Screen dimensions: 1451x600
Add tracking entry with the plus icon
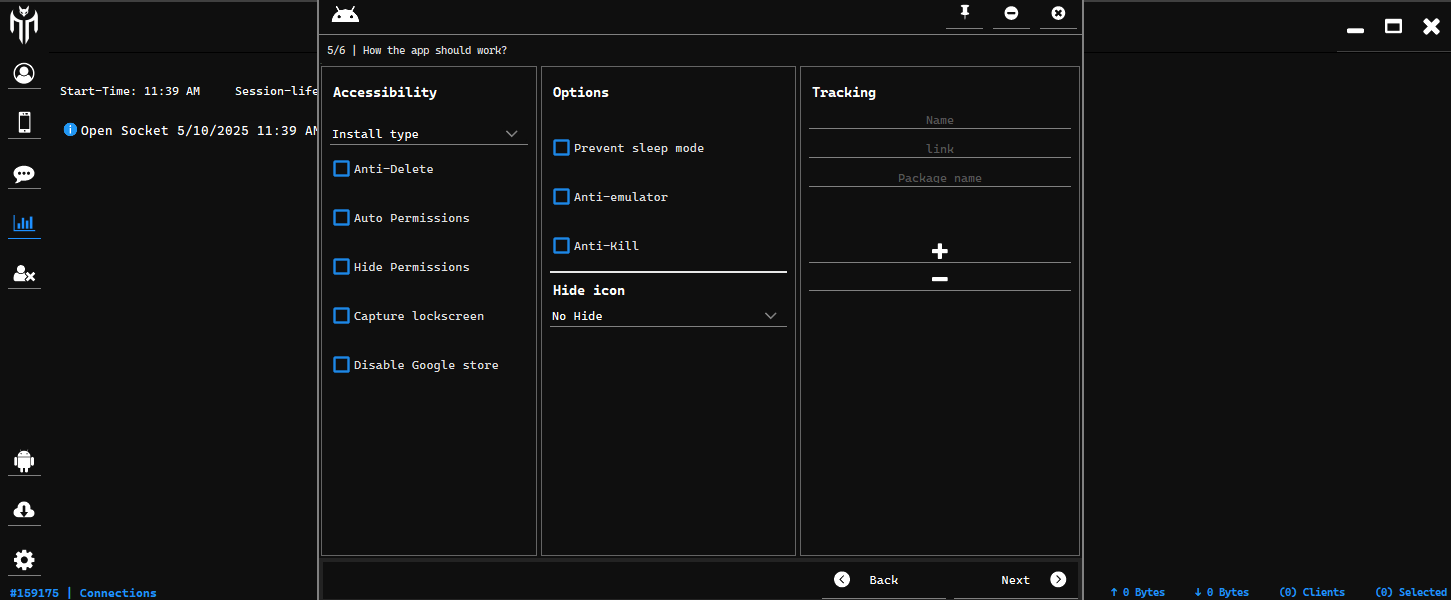[x=939, y=251]
